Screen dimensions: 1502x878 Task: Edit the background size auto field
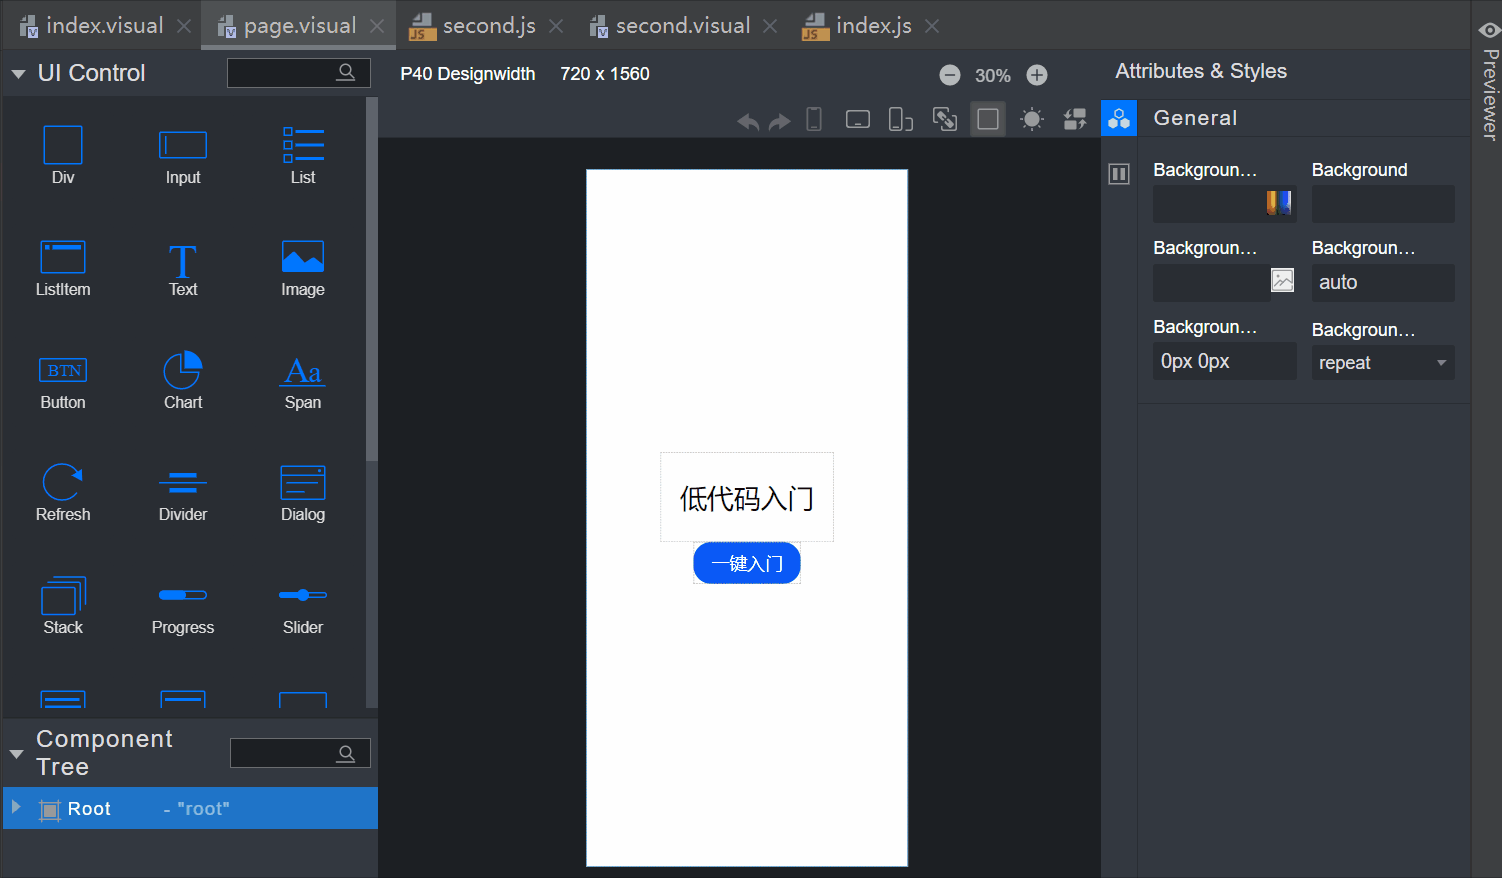(1383, 283)
